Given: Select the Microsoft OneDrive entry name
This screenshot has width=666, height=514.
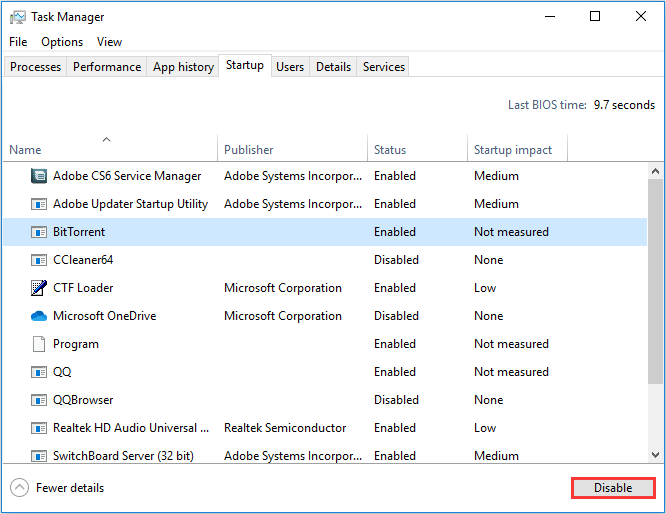Looking at the screenshot, I should point(104,316).
